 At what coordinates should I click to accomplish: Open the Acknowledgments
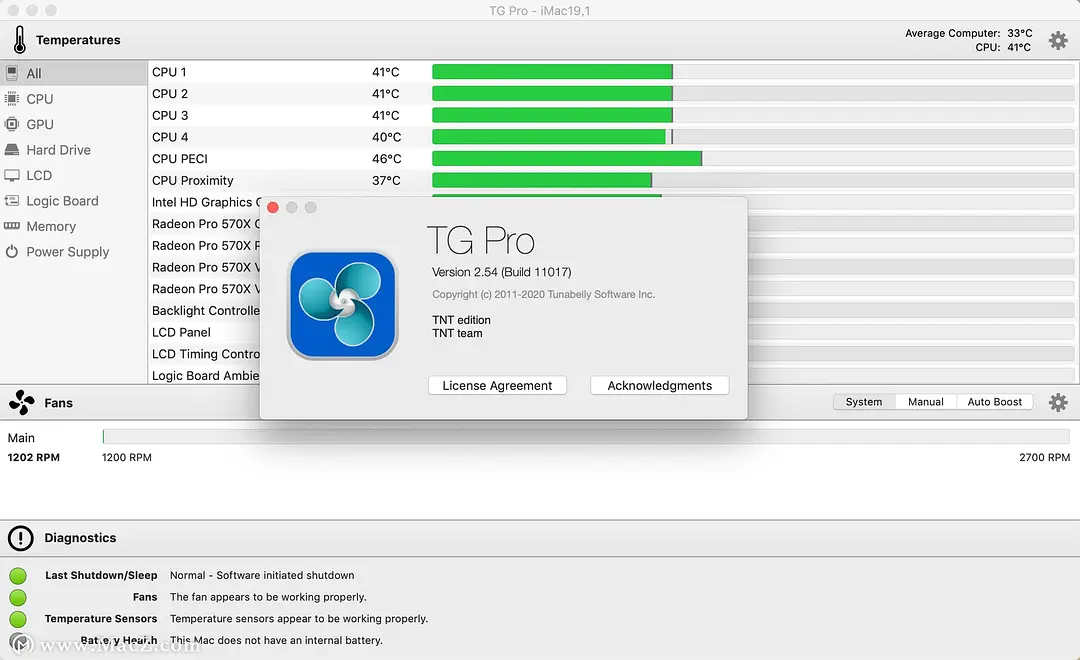coord(660,385)
